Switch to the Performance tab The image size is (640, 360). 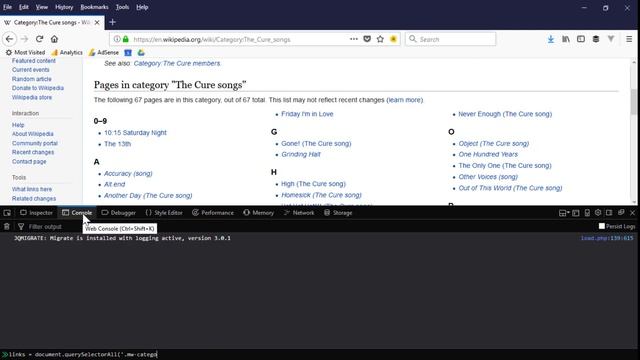coord(213,213)
